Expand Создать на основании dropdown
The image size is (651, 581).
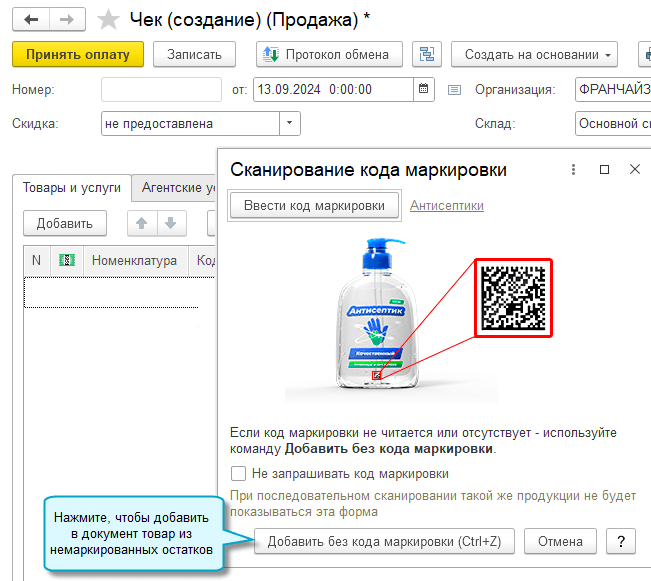point(534,54)
